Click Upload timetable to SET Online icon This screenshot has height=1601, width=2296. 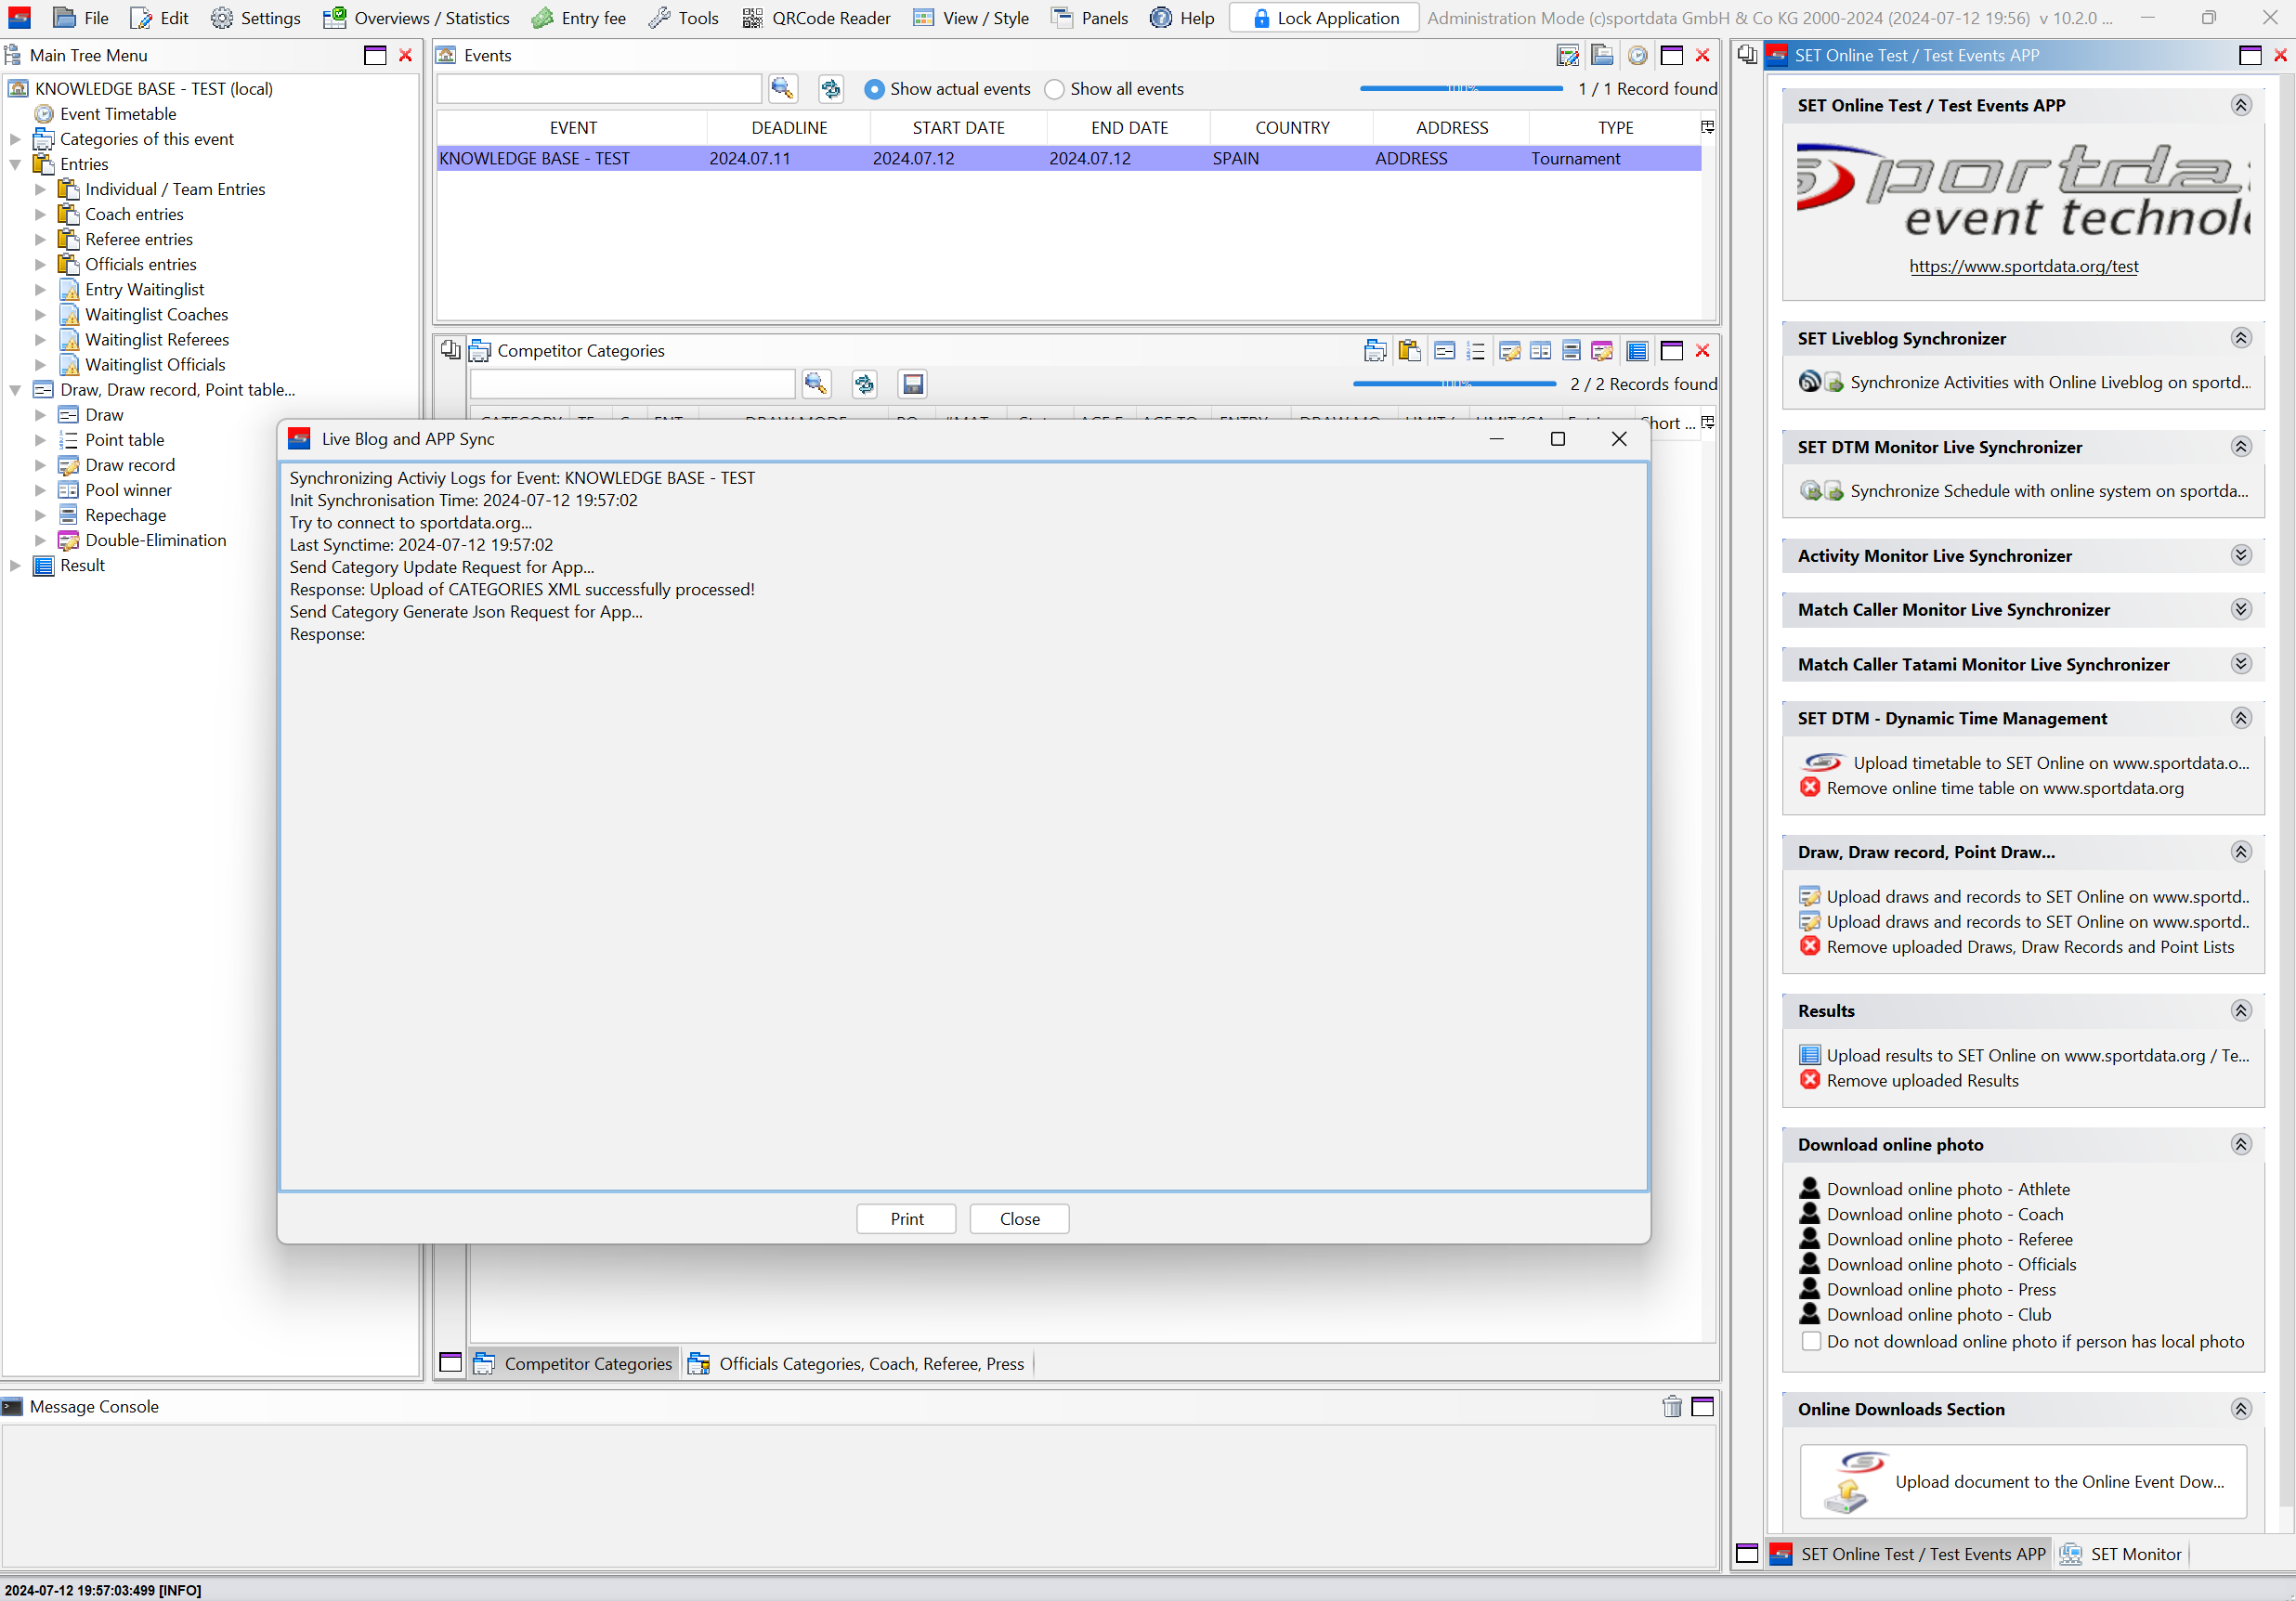click(1822, 763)
